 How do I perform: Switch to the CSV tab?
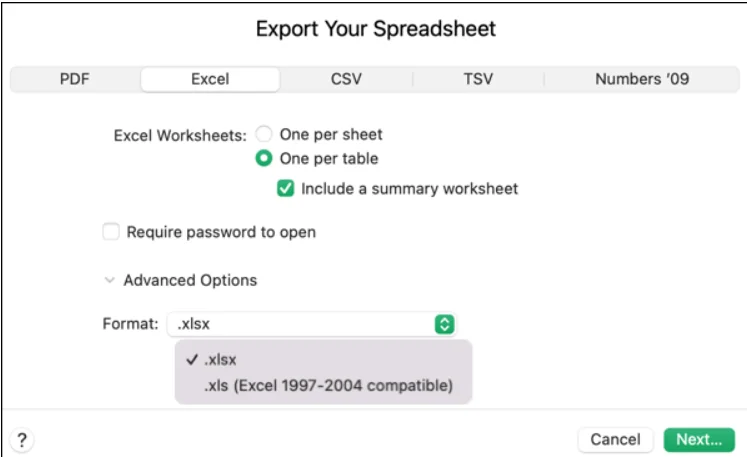[x=346, y=79]
